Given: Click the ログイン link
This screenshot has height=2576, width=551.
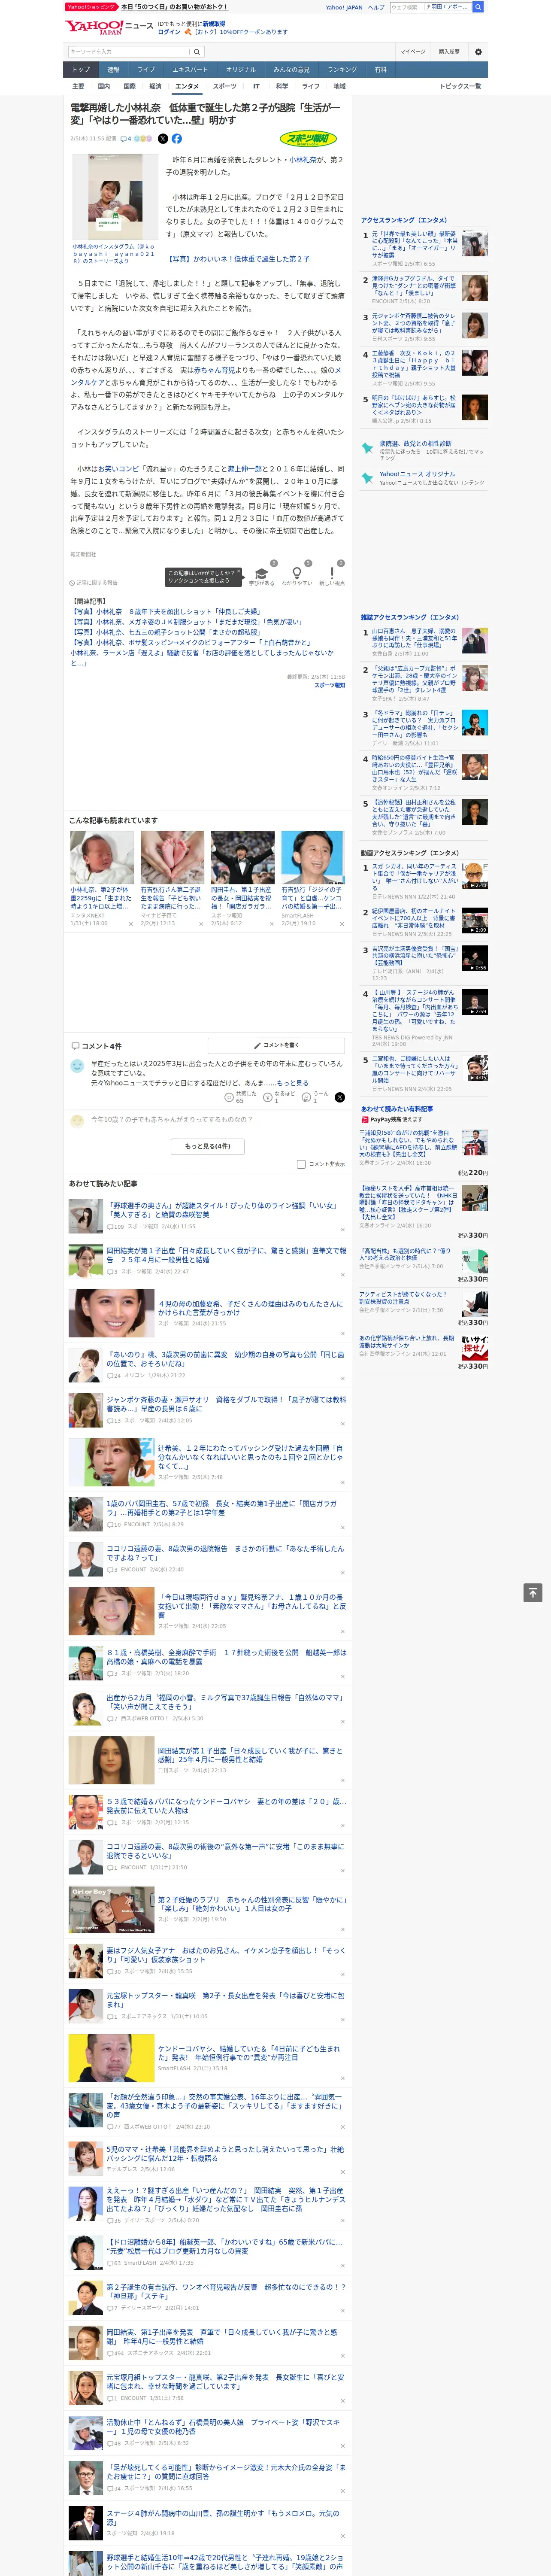Looking at the screenshot, I should tap(169, 32).
